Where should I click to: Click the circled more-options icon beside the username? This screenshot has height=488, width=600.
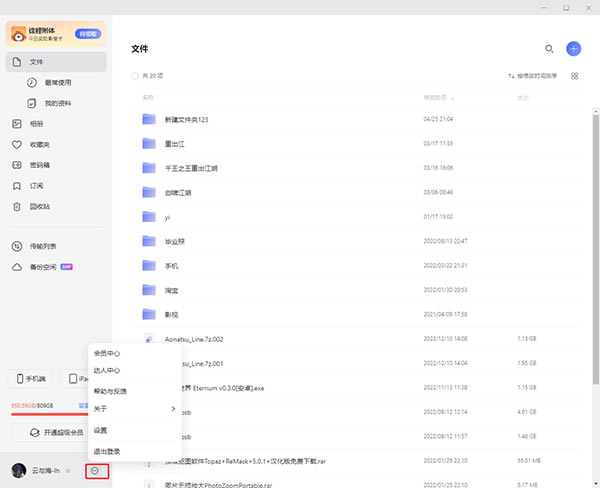click(95, 470)
